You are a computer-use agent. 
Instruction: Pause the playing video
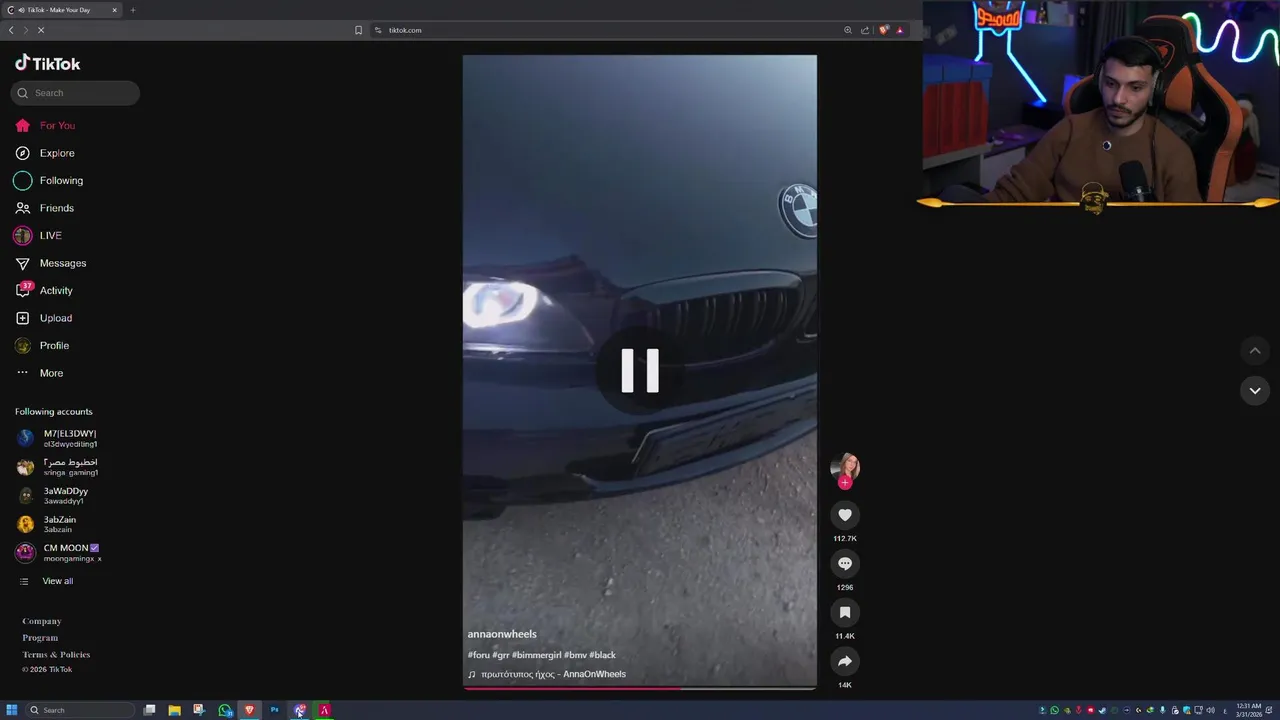(640, 370)
